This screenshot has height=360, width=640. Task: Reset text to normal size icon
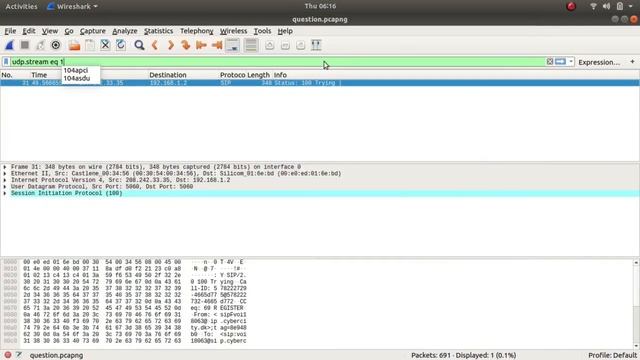coord(300,45)
